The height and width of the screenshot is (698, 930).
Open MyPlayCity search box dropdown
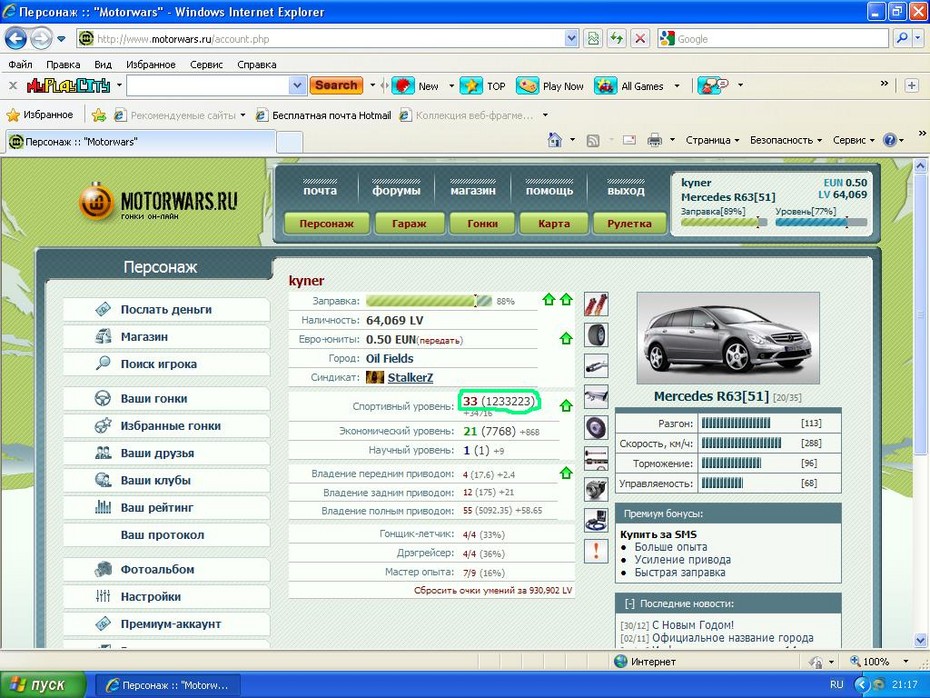[x=297, y=85]
